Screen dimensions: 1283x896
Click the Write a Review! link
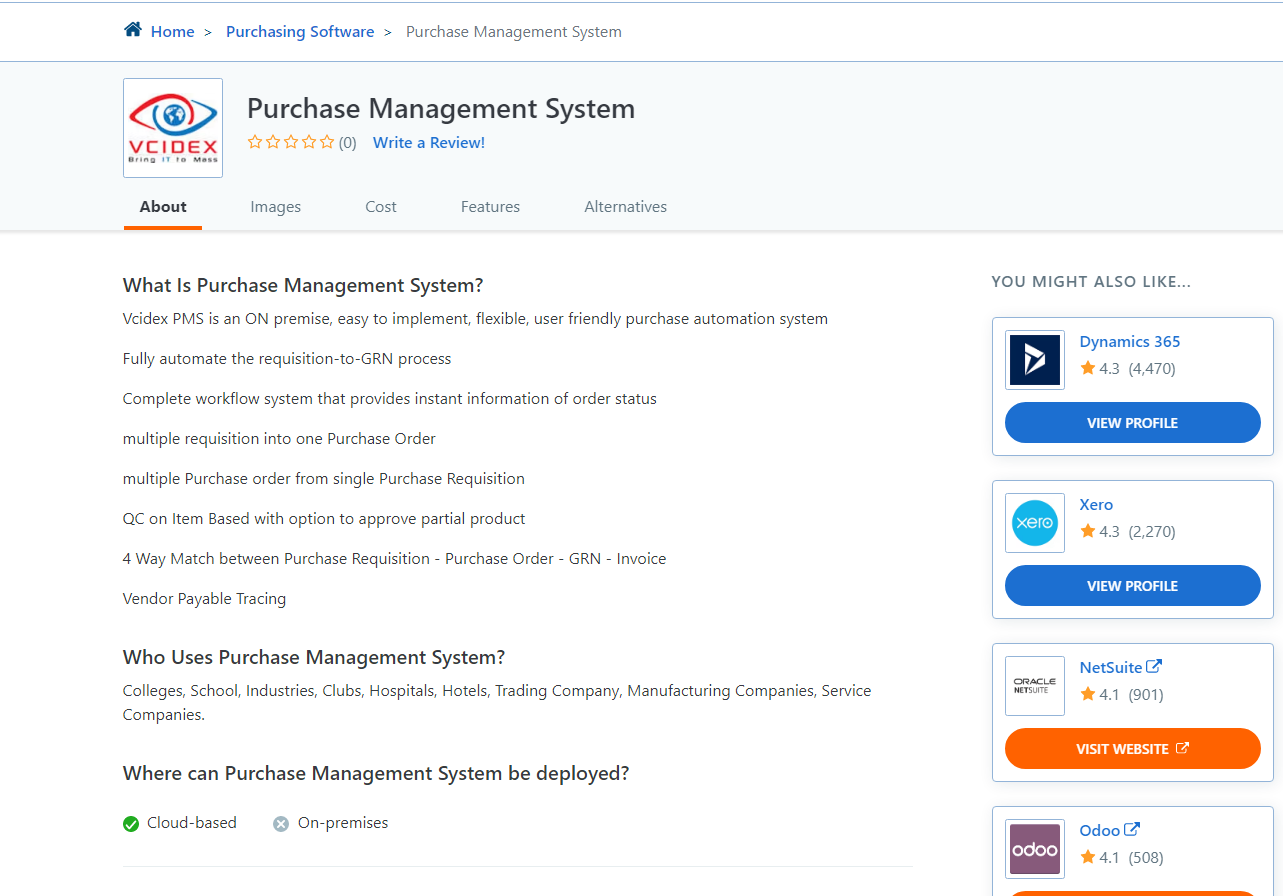tap(428, 142)
